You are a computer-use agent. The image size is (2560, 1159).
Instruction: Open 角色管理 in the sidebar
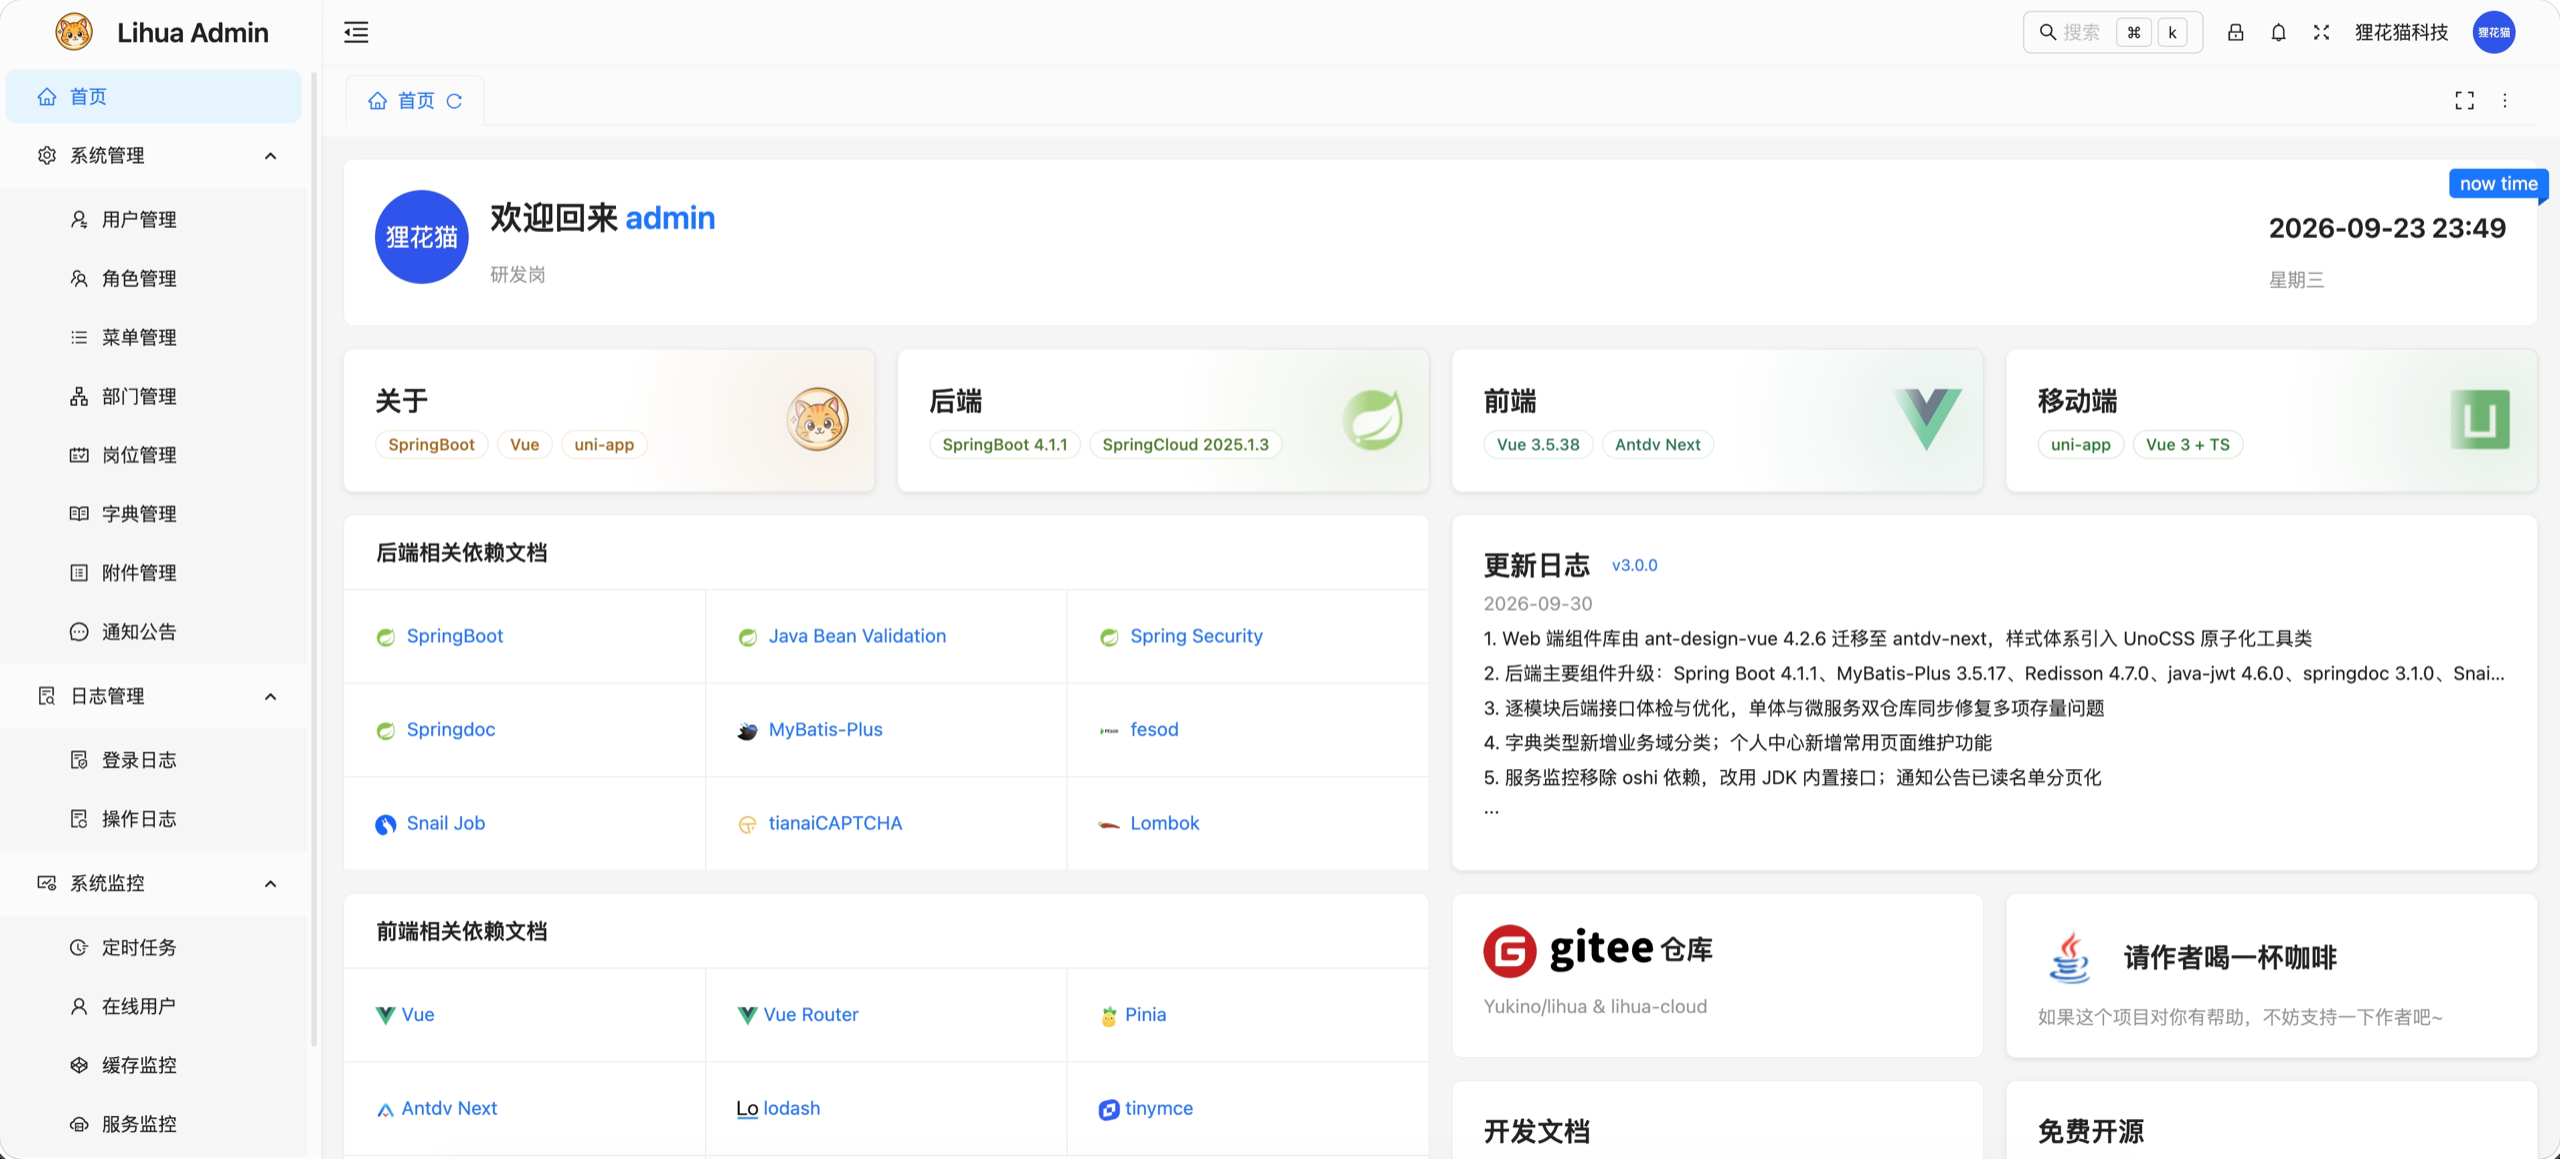(153, 278)
